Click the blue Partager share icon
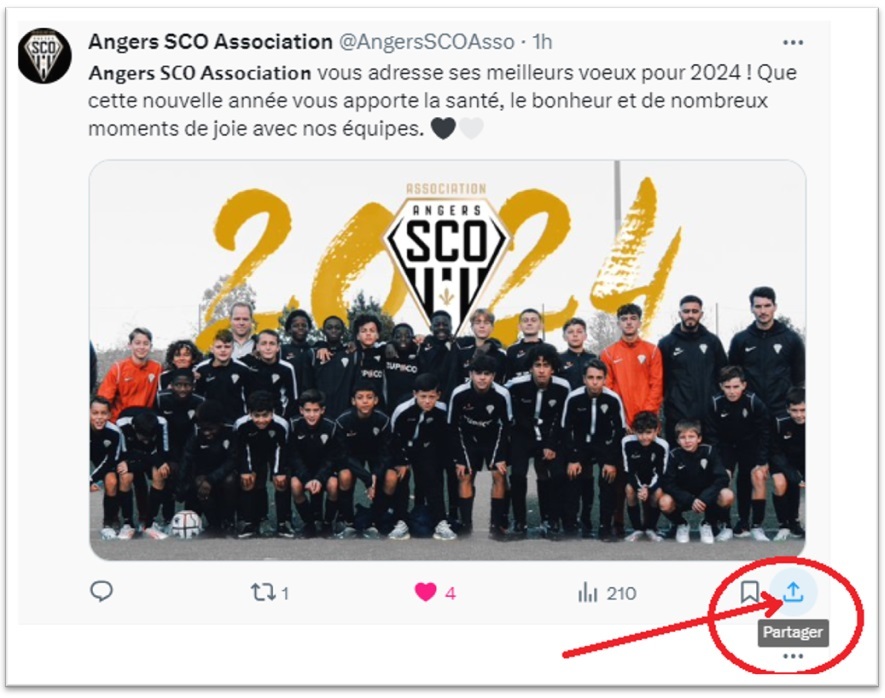 (793, 592)
